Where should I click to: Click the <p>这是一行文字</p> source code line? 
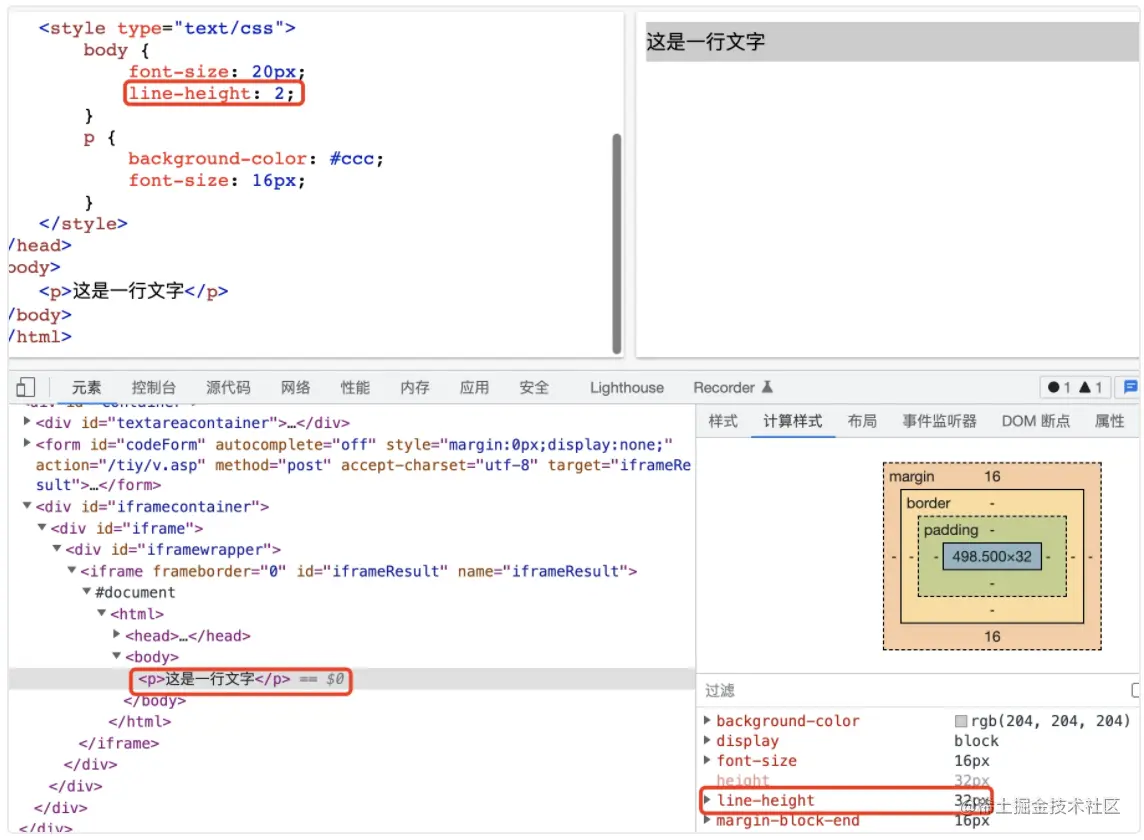134,291
